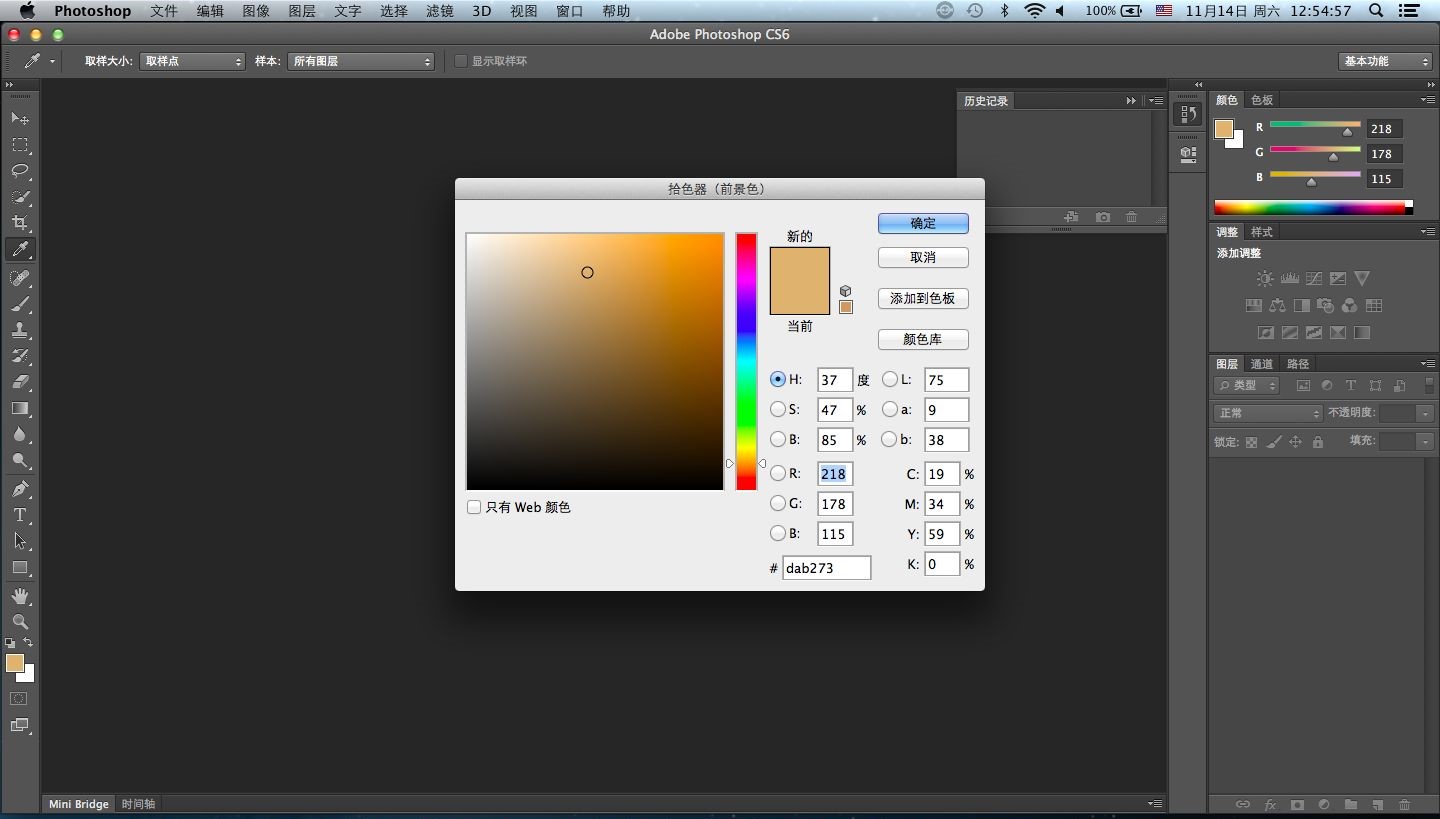Select the Hand tool
This screenshot has width=1440, height=819.
[x=19, y=595]
